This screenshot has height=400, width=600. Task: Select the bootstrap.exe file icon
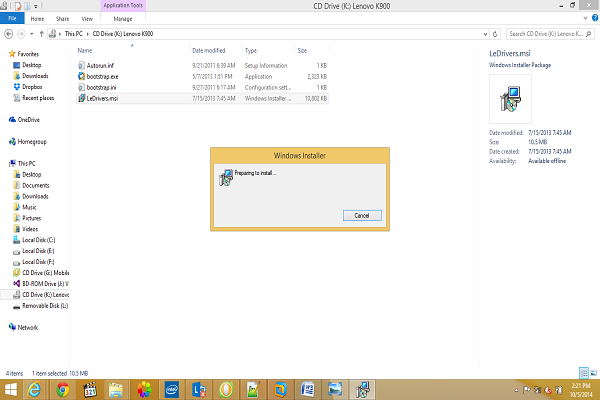(81, 77)
